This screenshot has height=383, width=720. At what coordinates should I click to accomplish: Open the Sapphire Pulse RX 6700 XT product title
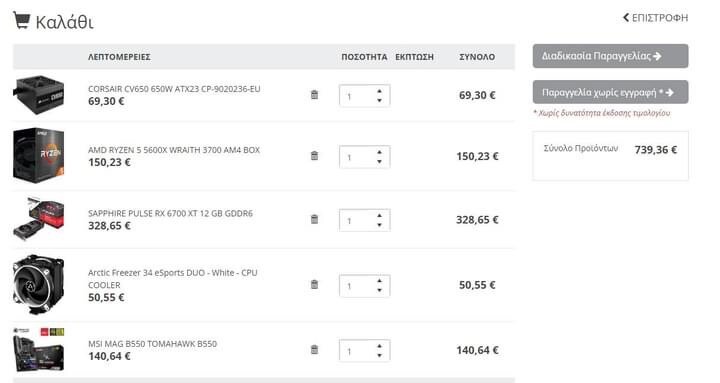(170, 213)
